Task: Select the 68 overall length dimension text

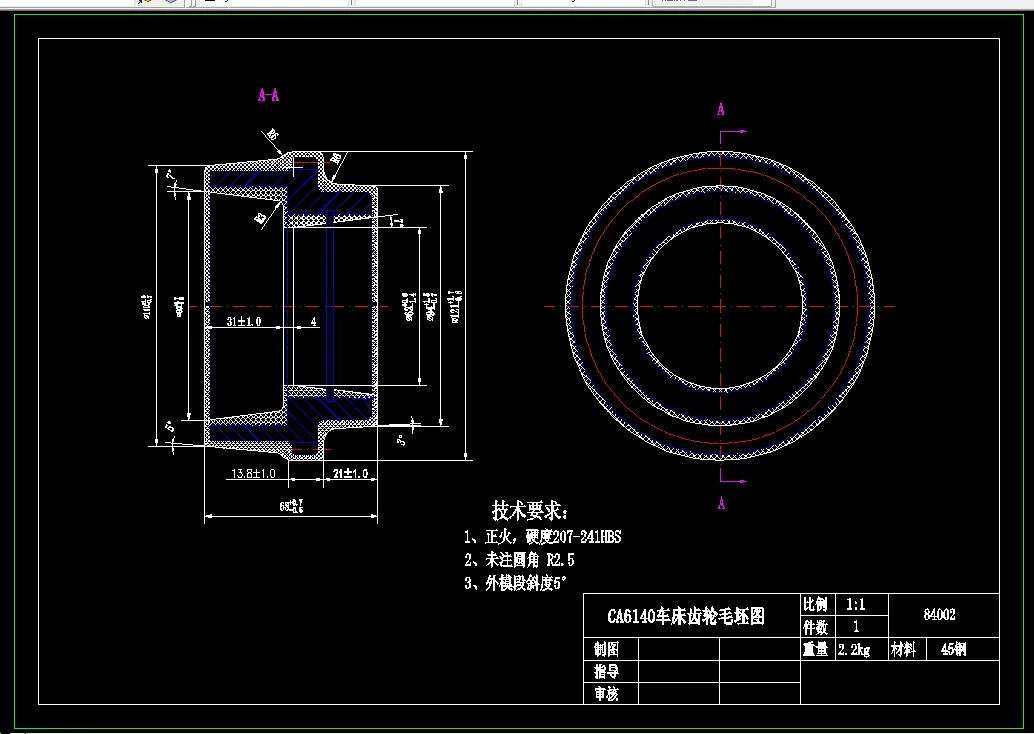Action: (x=291, y=506)
